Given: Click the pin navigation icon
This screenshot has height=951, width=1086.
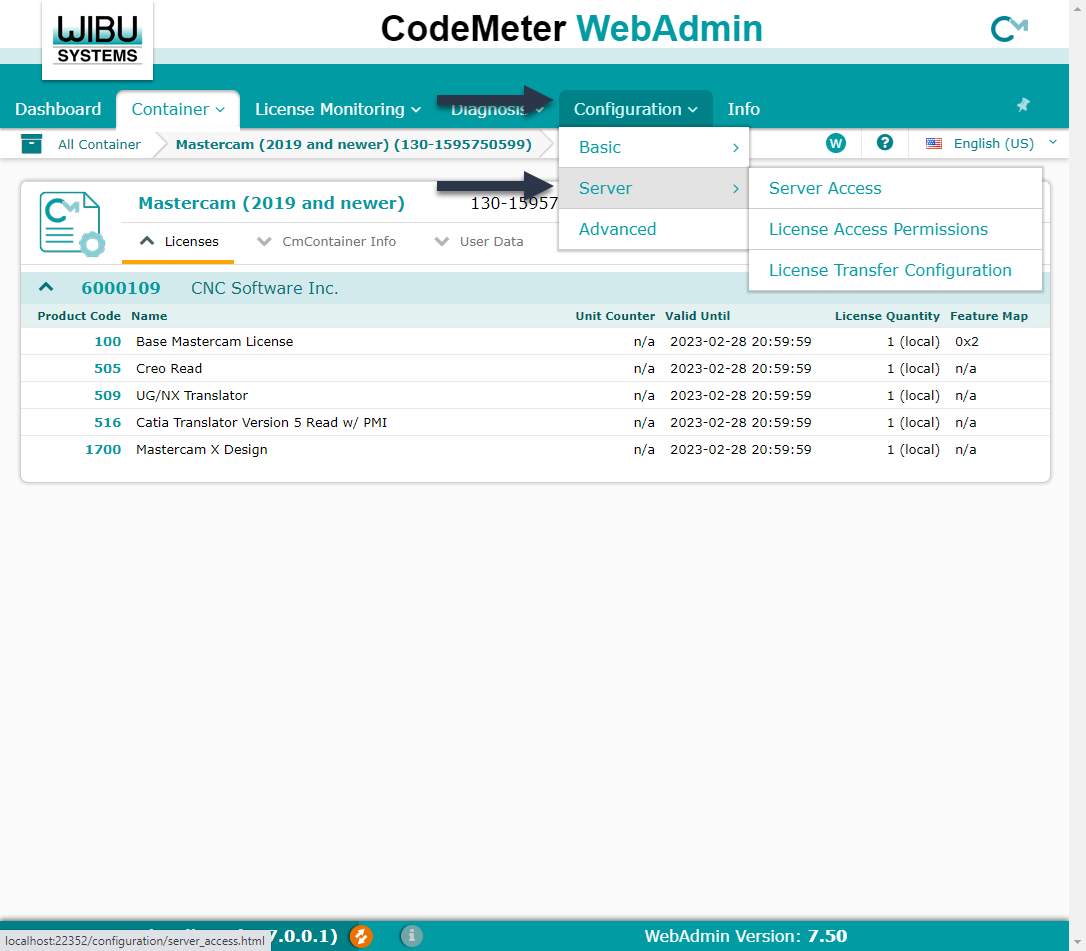Looking at the screenshot, I should coord(1023,105).
